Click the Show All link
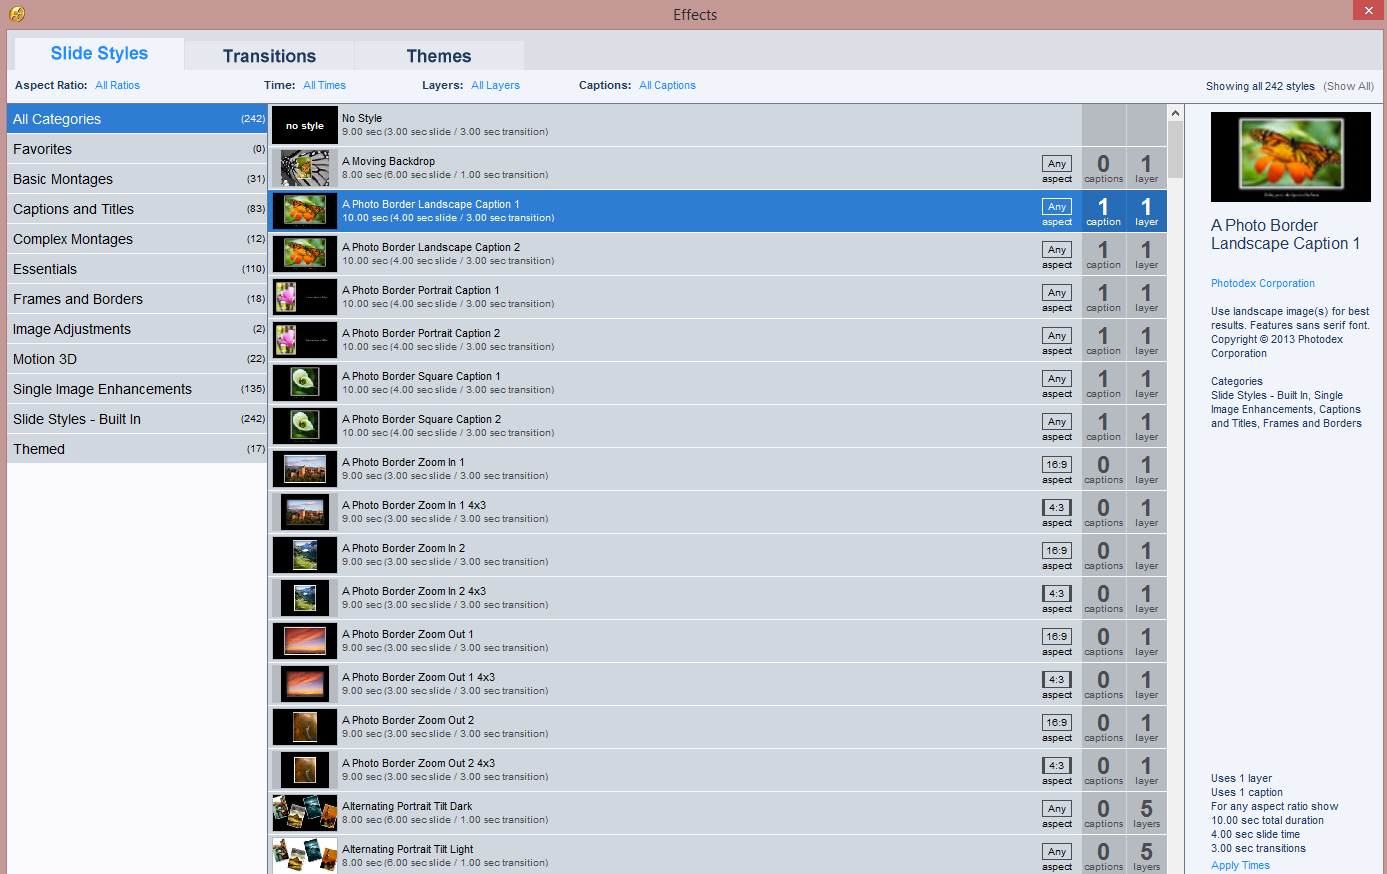The width and height of the screenshot is (1387, 874). coord(1348,86)
